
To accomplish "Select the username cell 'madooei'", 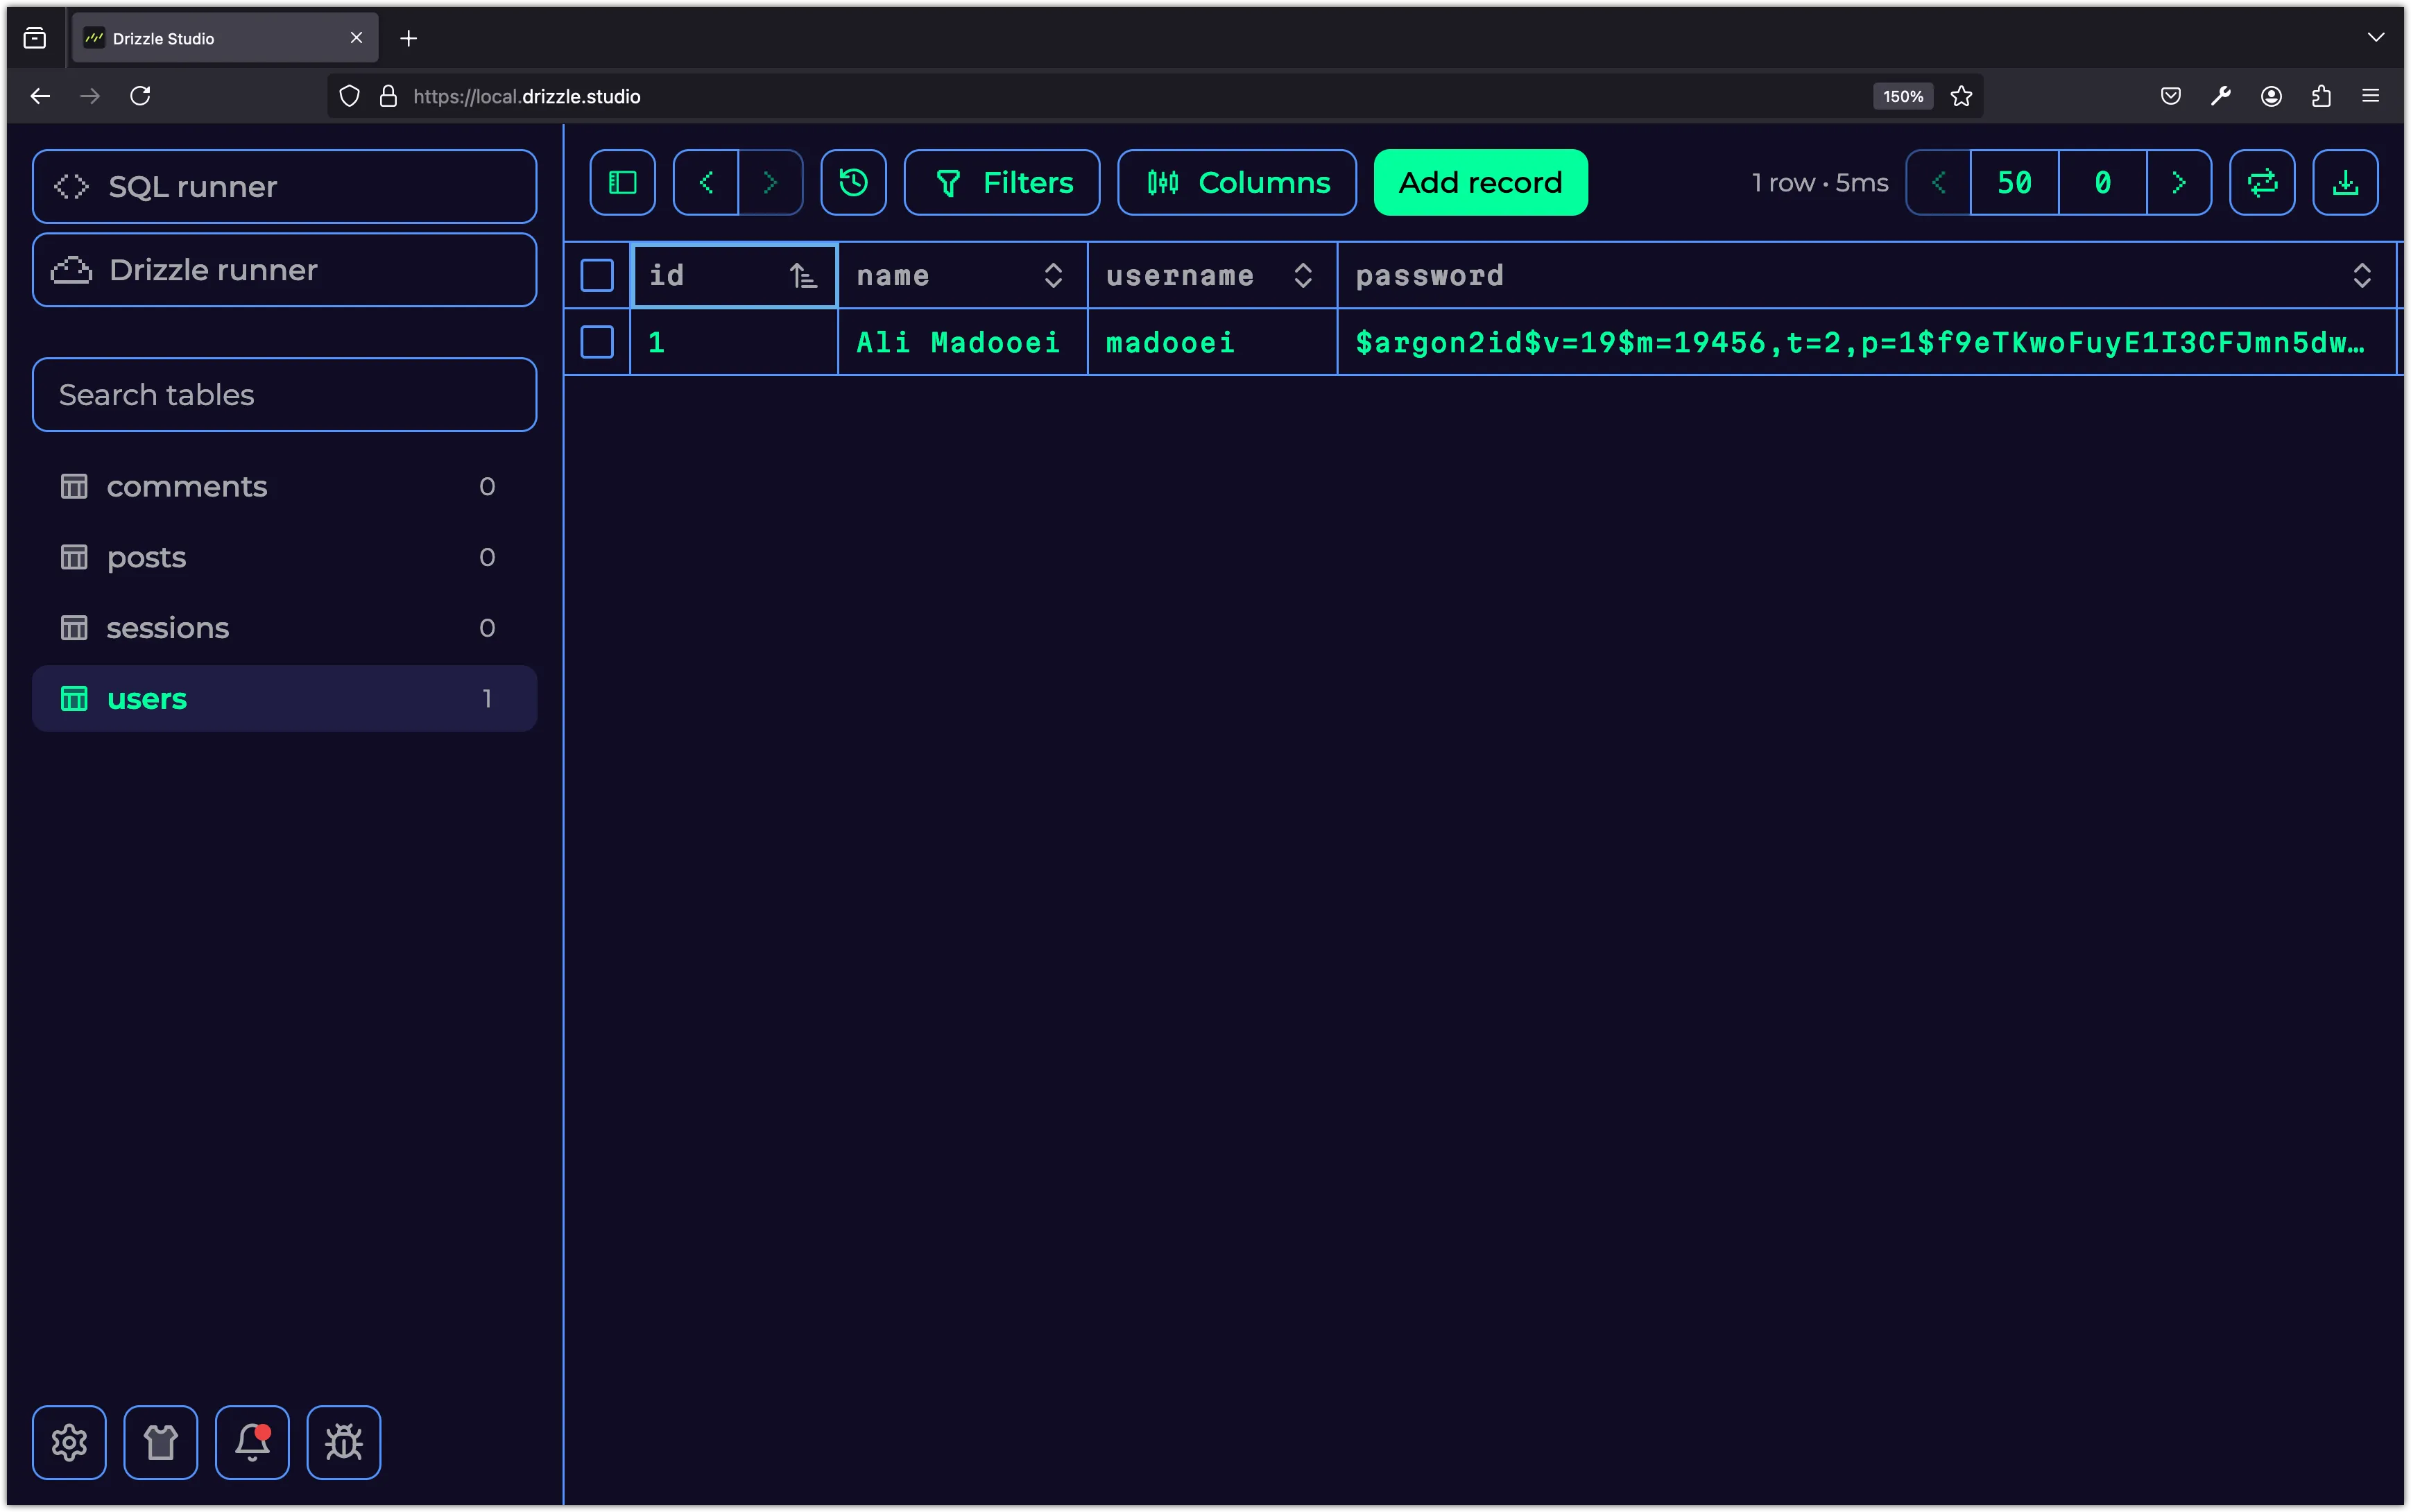I will click(1212, 342).
